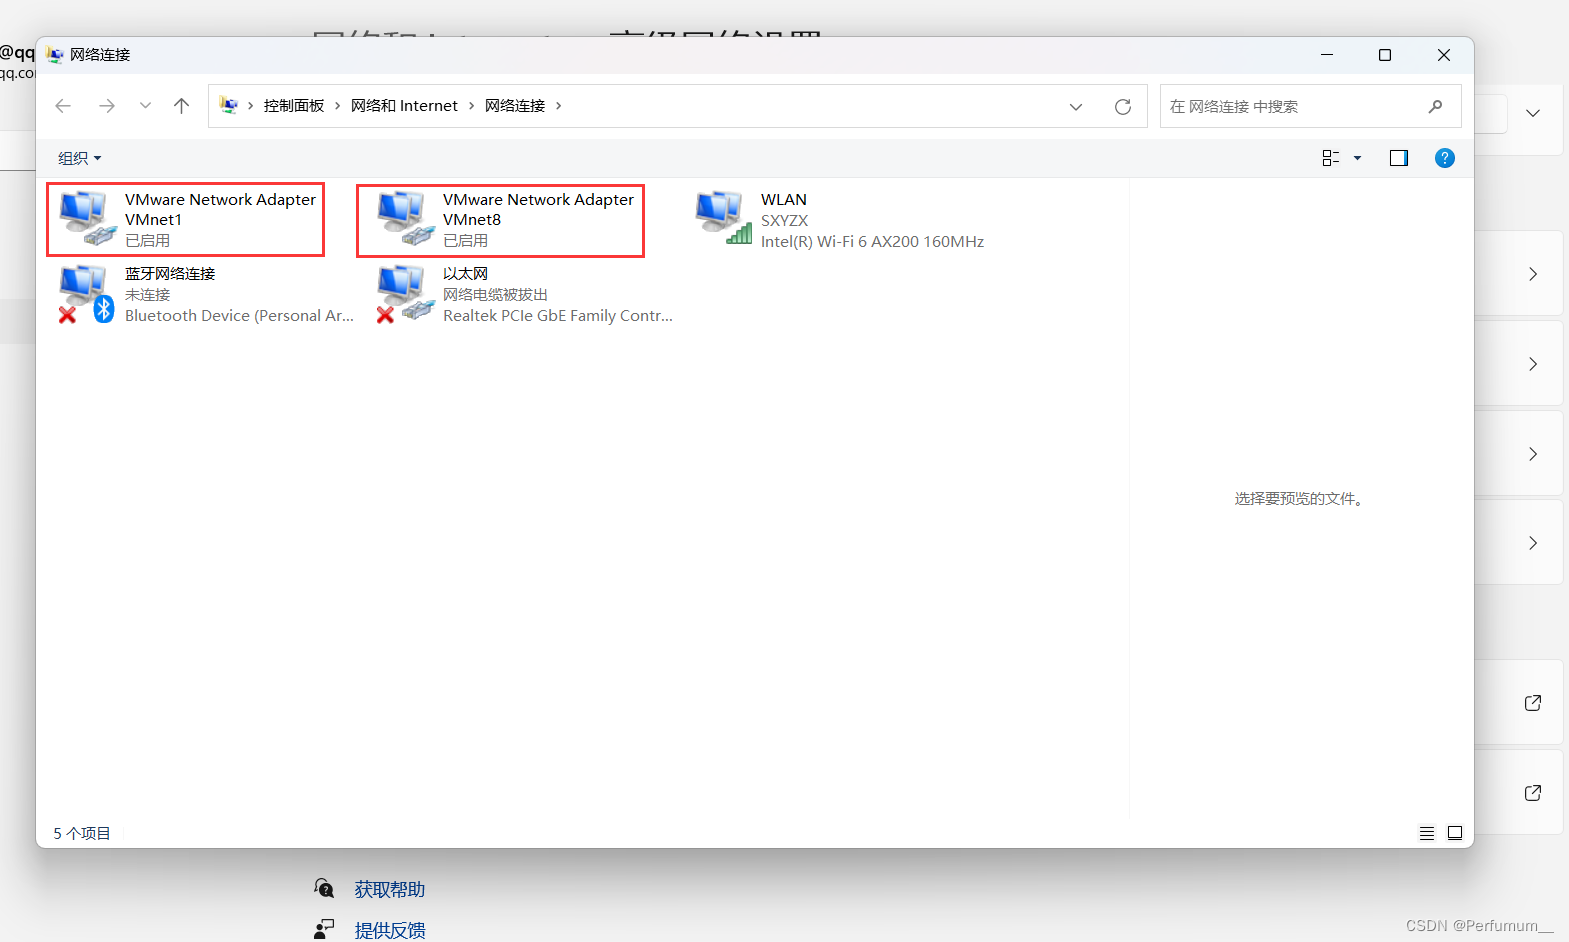1569x942 pixels.
Task: Click the 获取帮助 link in Settings window
Action: click(390, 889)
